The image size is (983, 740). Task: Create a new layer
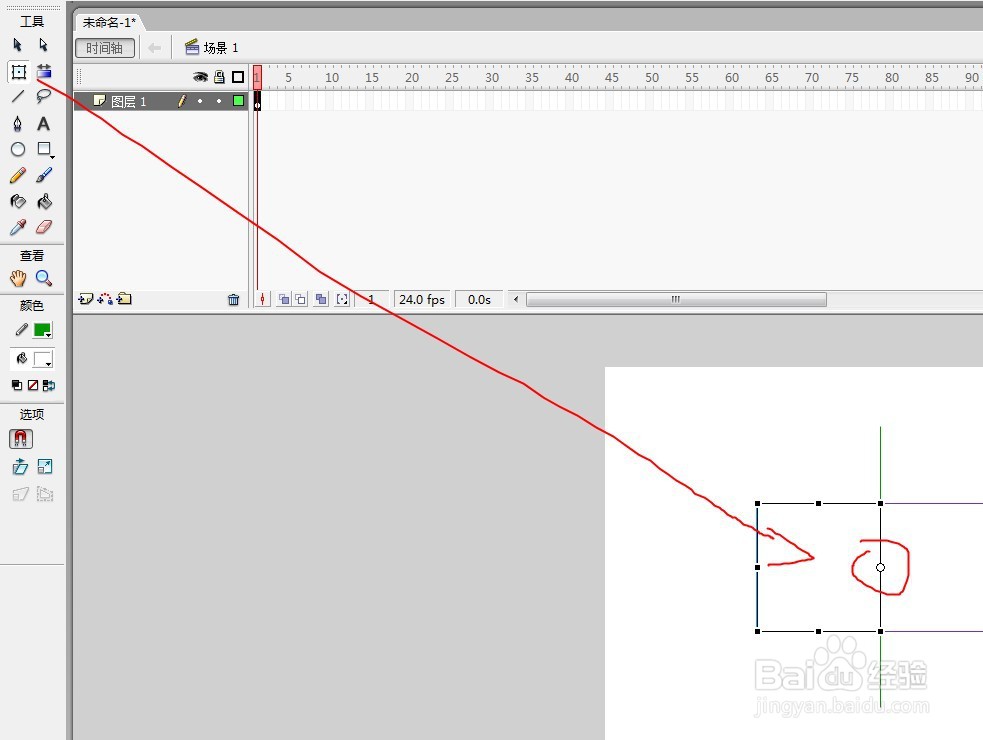click(x=85, y=299)
